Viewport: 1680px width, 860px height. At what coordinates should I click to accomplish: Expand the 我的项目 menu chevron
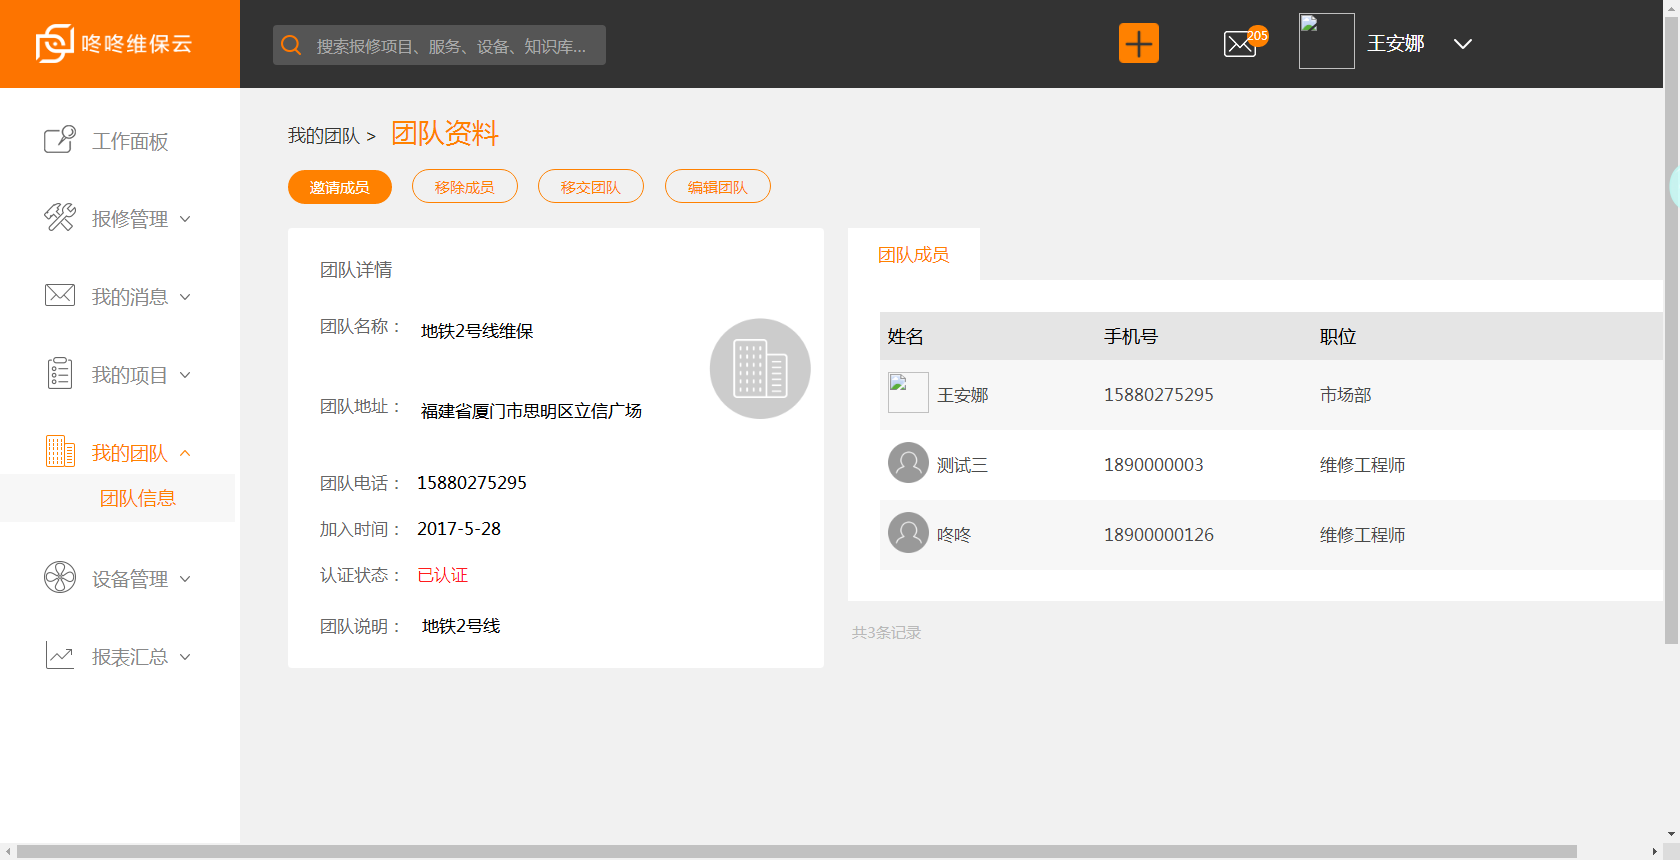click(x=185, y=375)
